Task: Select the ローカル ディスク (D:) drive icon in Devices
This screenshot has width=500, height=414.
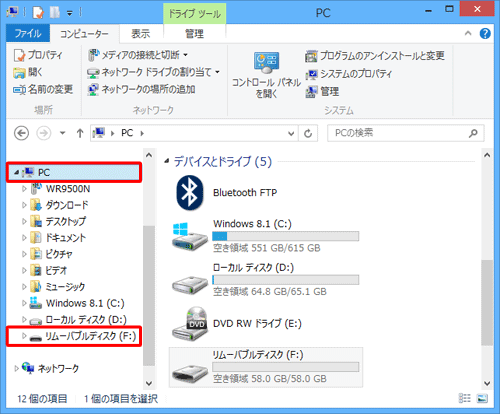Action: [189, 284]
